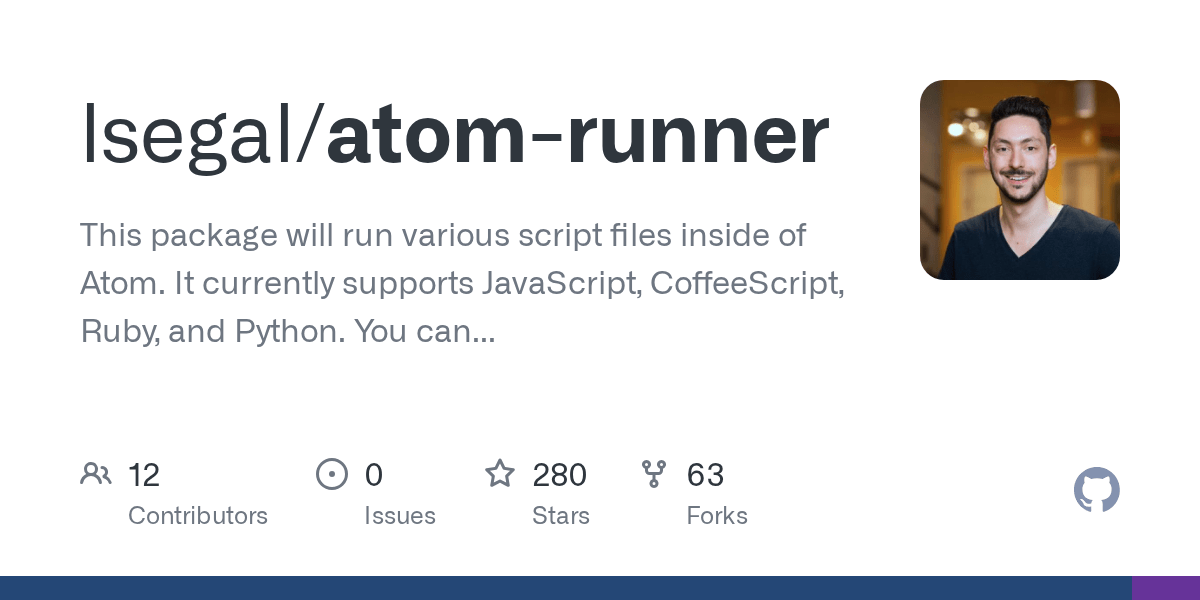
Task: Click the bold atom-runner repository name
Action: click(577, 135)
